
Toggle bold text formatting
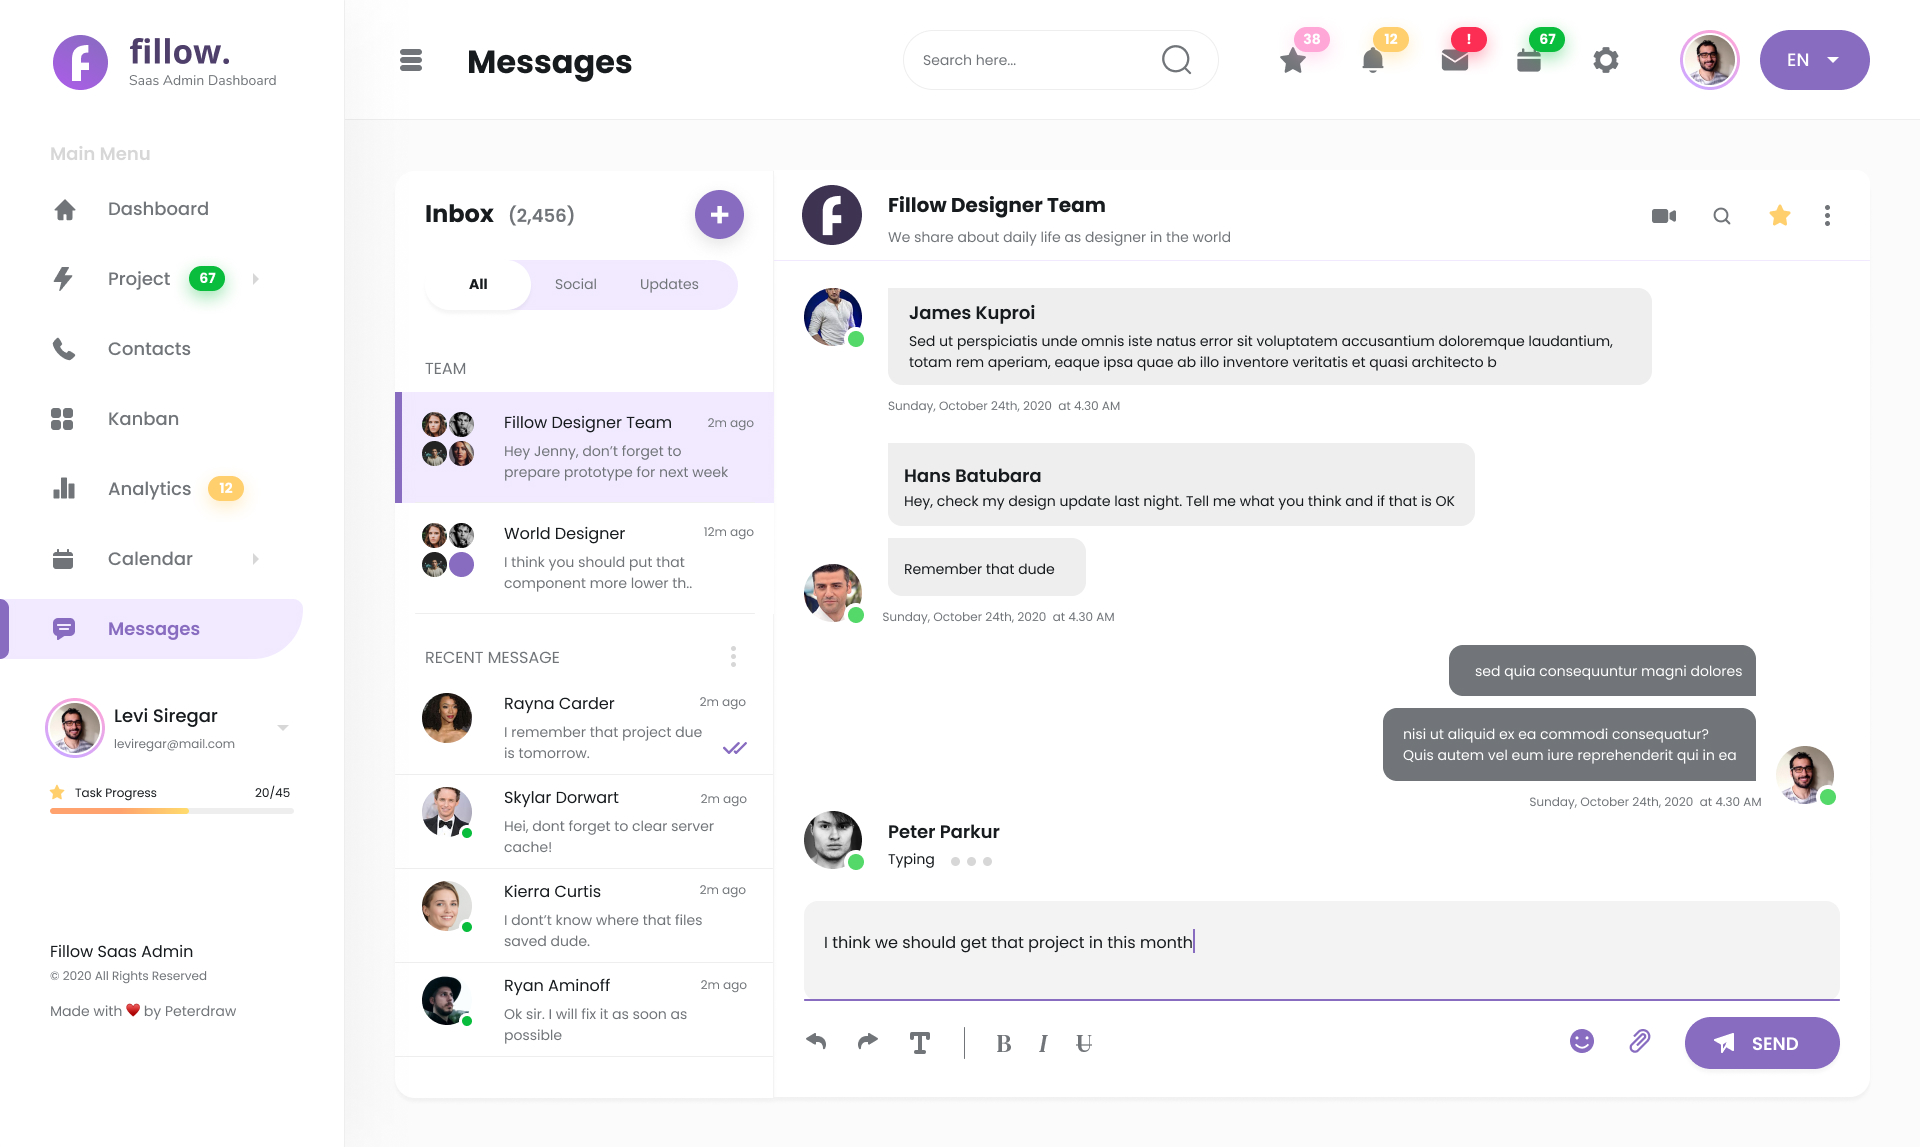(1004, 1044)
